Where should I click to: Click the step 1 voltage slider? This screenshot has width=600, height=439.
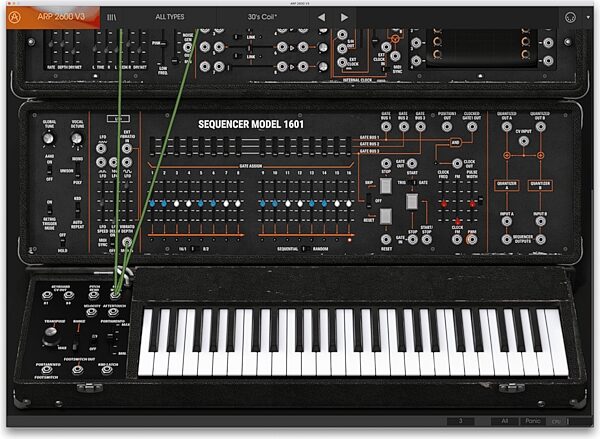(152, 203)
